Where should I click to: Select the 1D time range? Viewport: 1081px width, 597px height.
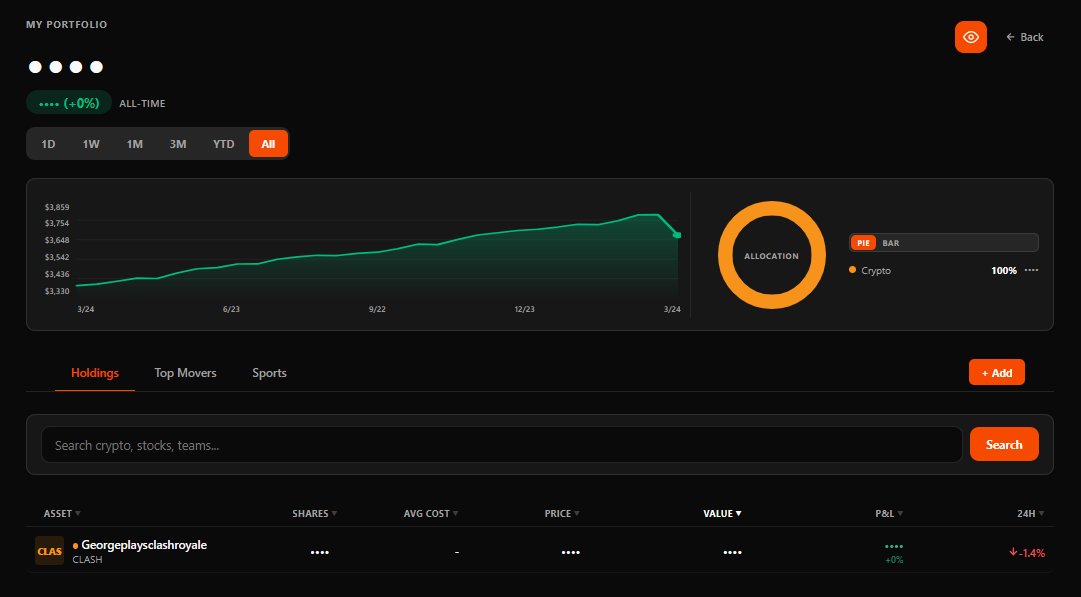48,144
